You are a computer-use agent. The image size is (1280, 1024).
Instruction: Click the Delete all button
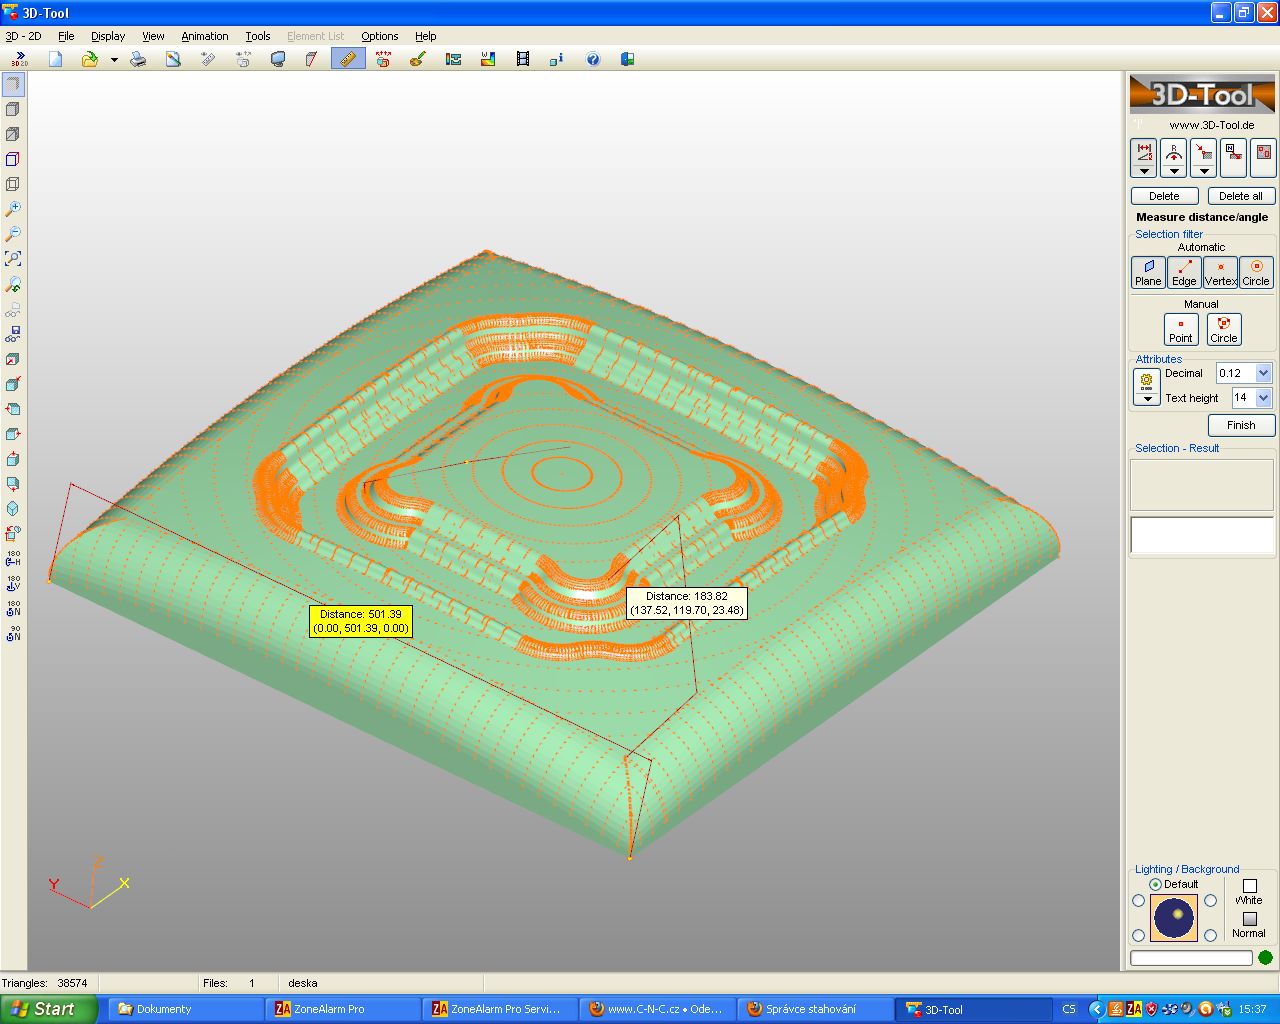[1240, 196]
